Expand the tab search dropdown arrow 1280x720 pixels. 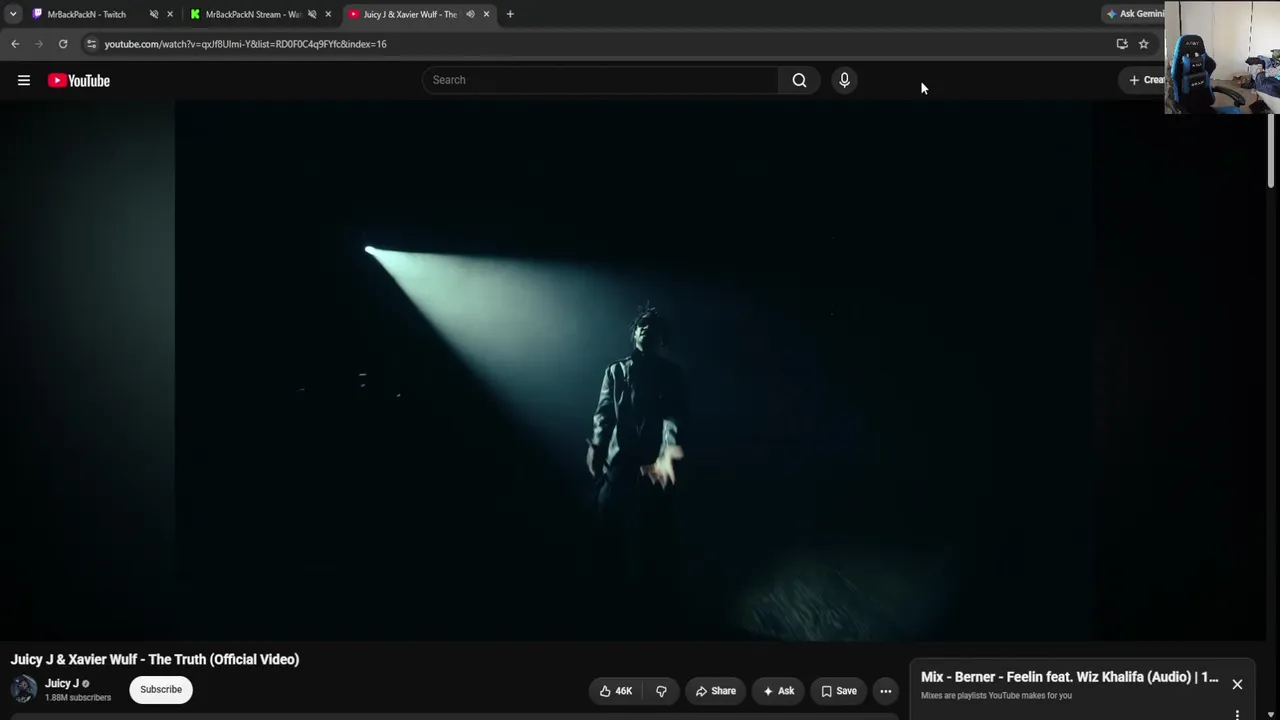point(13,14)
